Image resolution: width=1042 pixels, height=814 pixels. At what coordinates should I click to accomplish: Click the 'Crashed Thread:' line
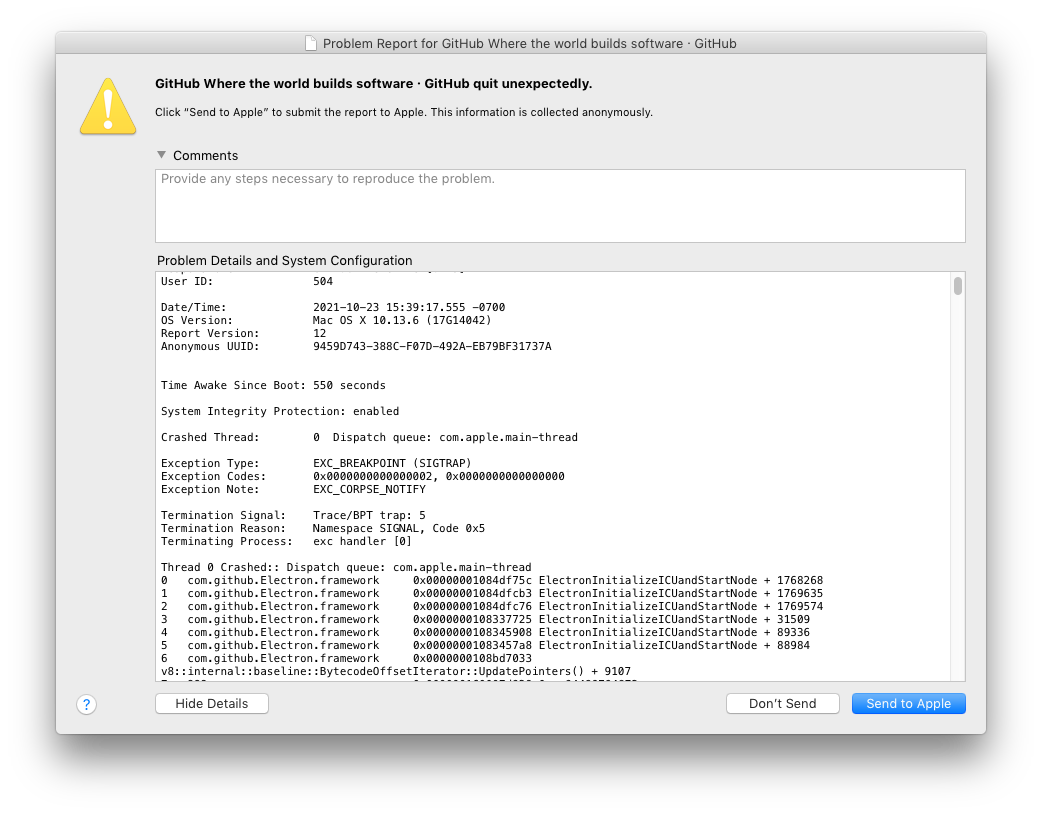369,437
